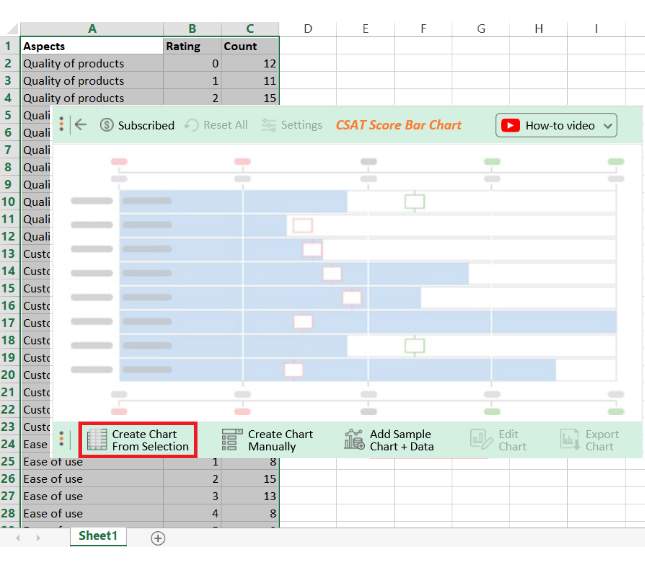Viewport: 645px width, 569px height.
Task: Click the Subscribed dollar icon
Action: pyautogui.click(x=107, y=125)
